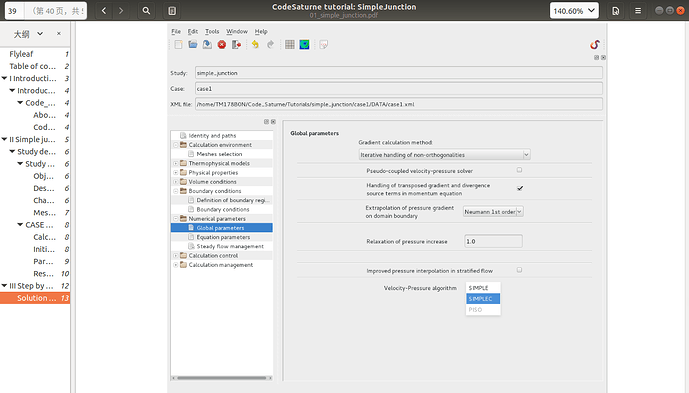This screenshot has height=393, width=689.
Task: Click the Code_Saturne logo icon
Action: click(595, 44)
